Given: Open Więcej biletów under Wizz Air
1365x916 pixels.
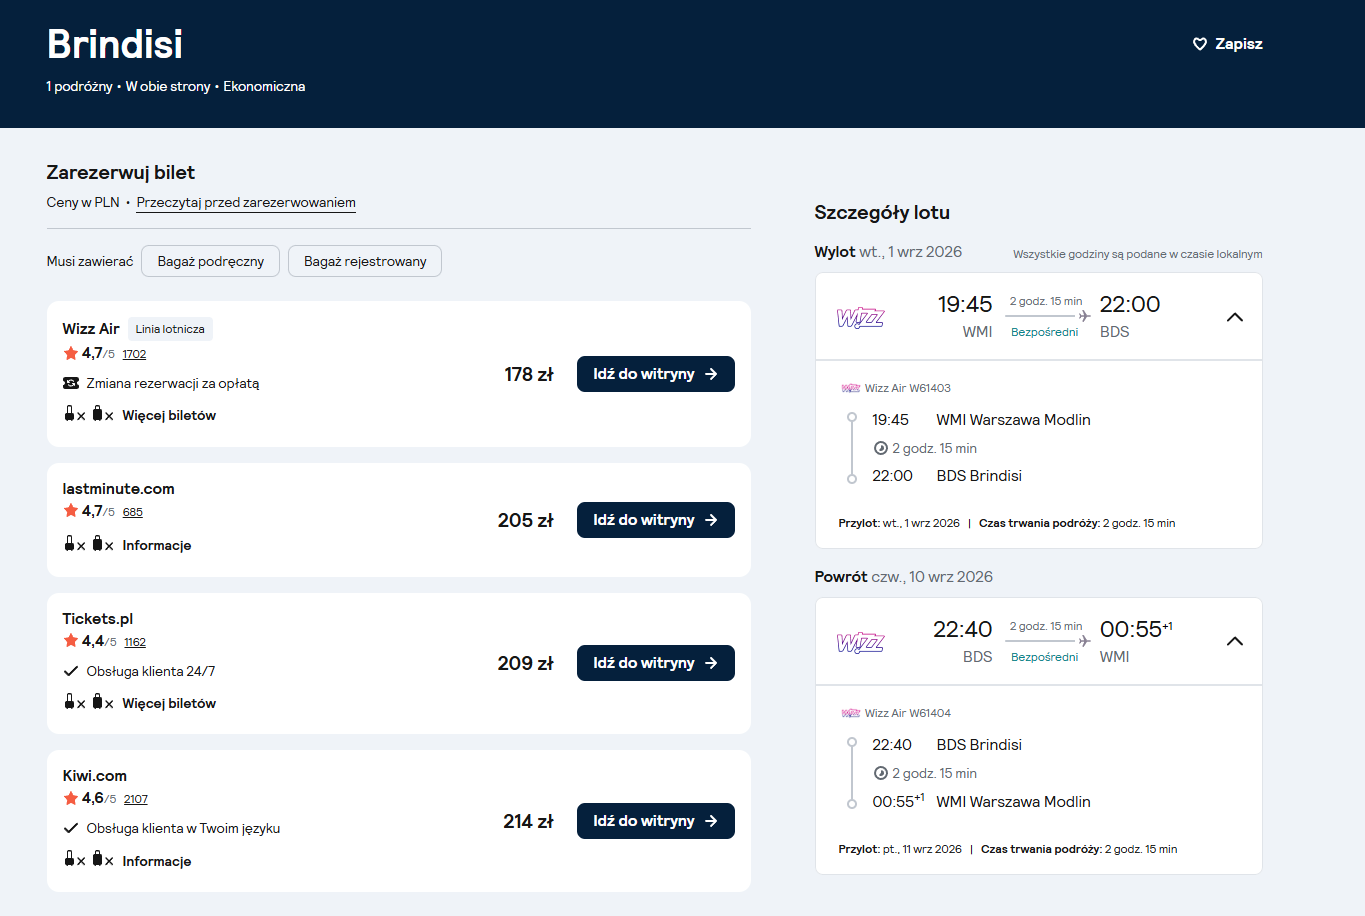Looking at the screenshot, I should tap(169, 415).
